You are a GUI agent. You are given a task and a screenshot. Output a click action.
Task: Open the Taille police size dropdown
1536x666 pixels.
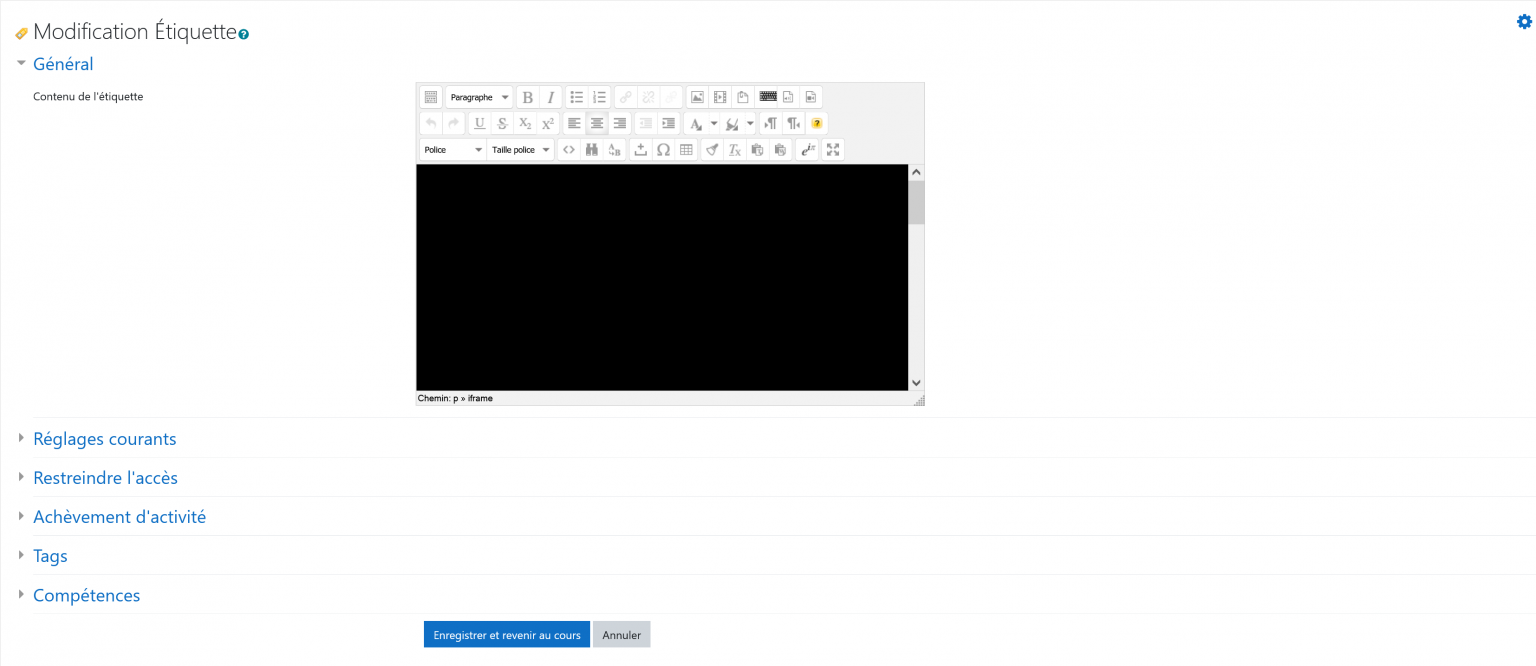[521, 149]
